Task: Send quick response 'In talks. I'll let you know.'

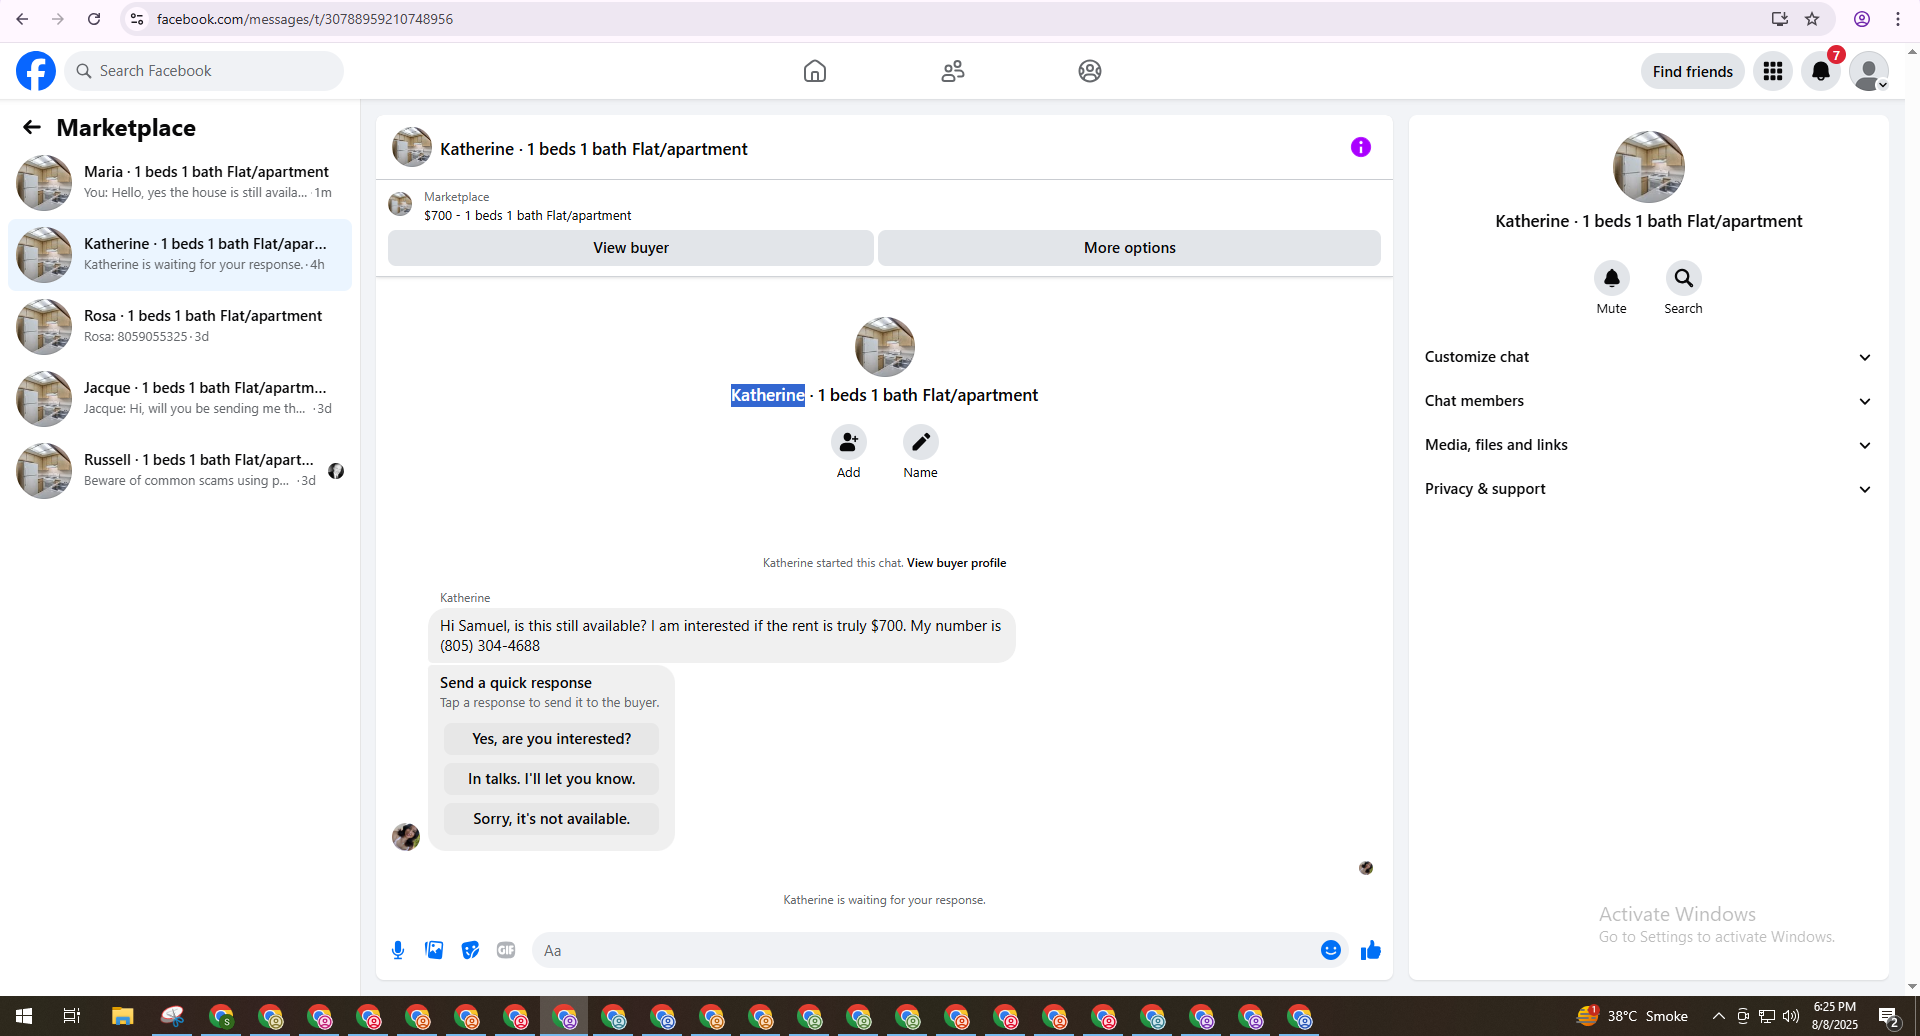Action: pos(551,779)
